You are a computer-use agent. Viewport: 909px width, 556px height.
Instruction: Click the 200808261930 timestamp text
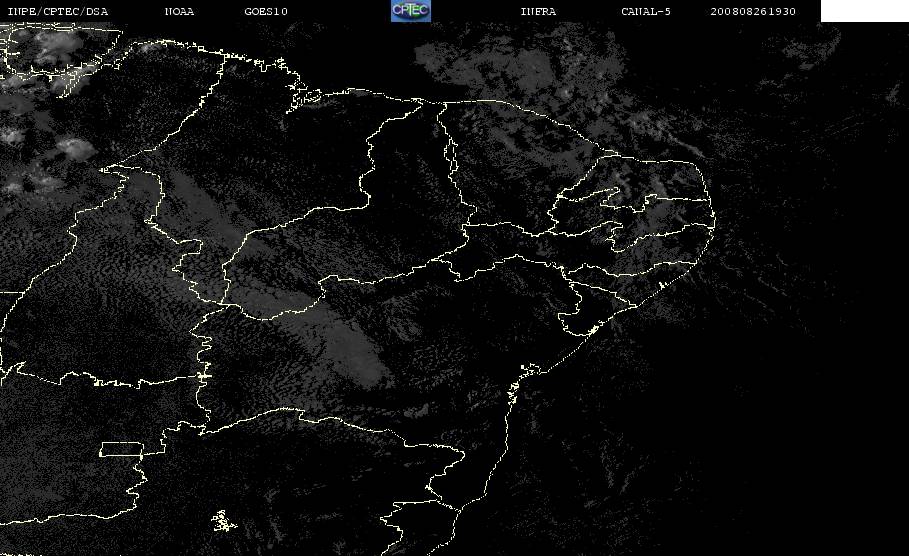pos(753,11)
